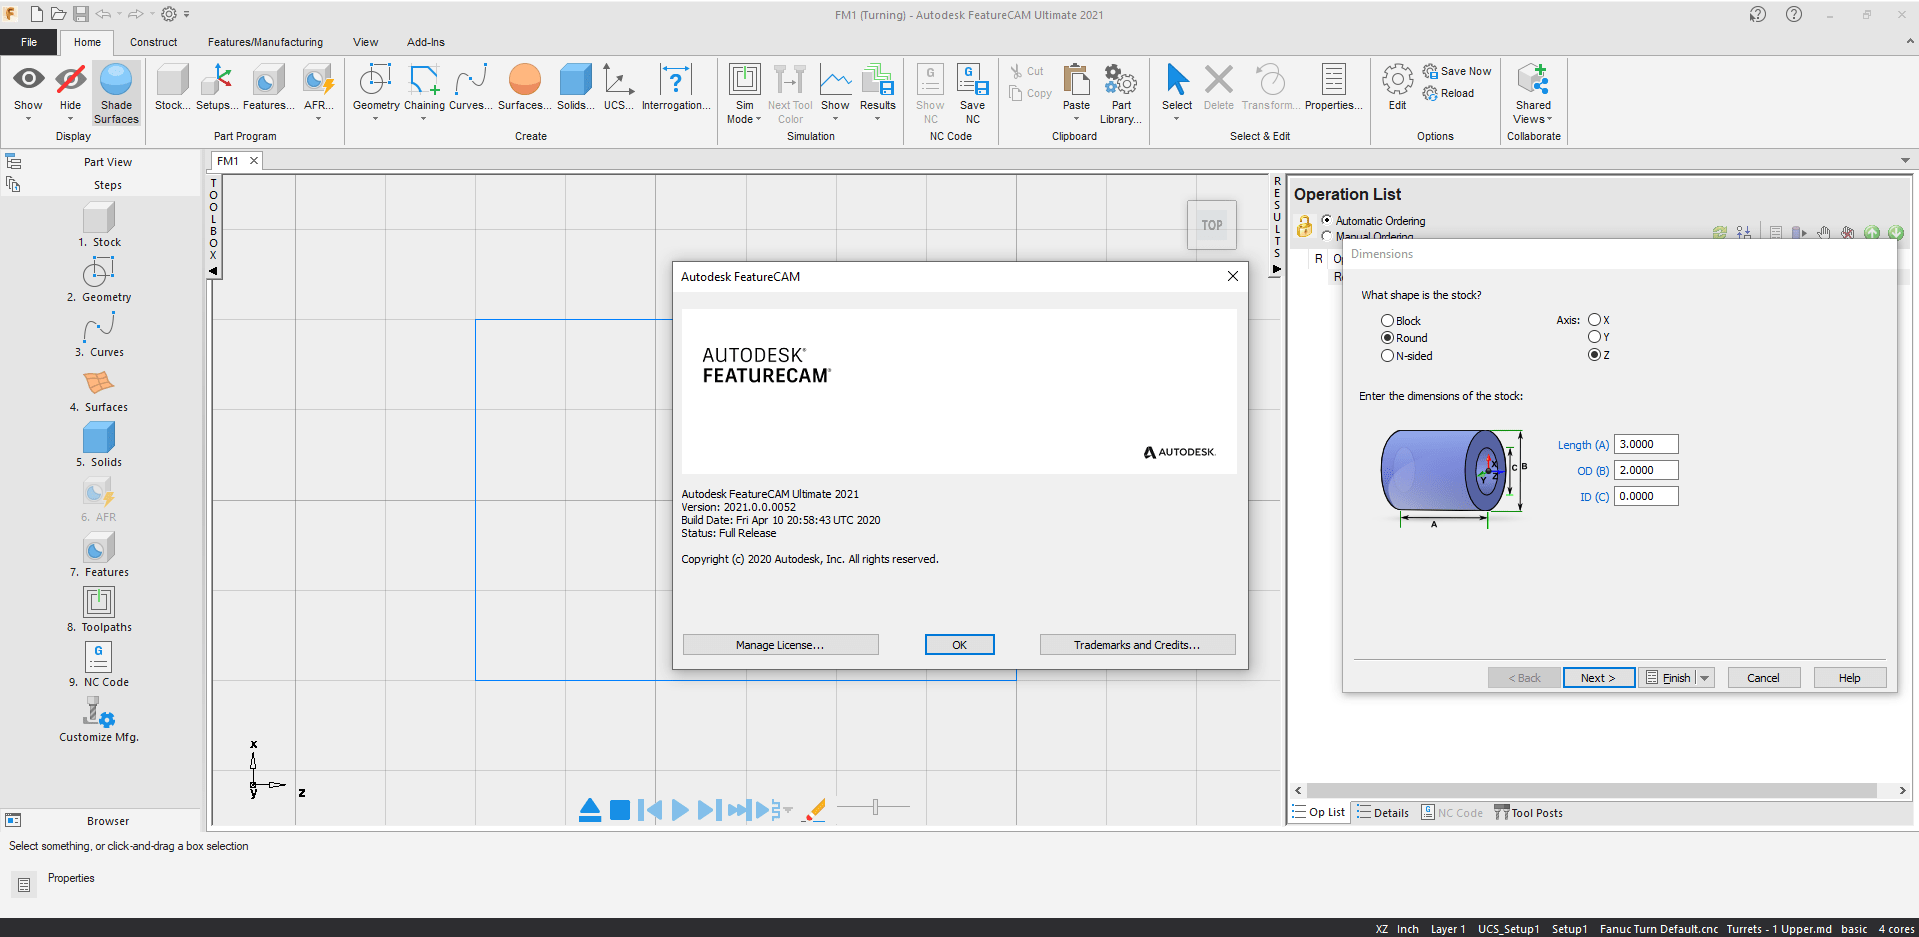Open the Details tab in results panel

[x=1383, y=813]
